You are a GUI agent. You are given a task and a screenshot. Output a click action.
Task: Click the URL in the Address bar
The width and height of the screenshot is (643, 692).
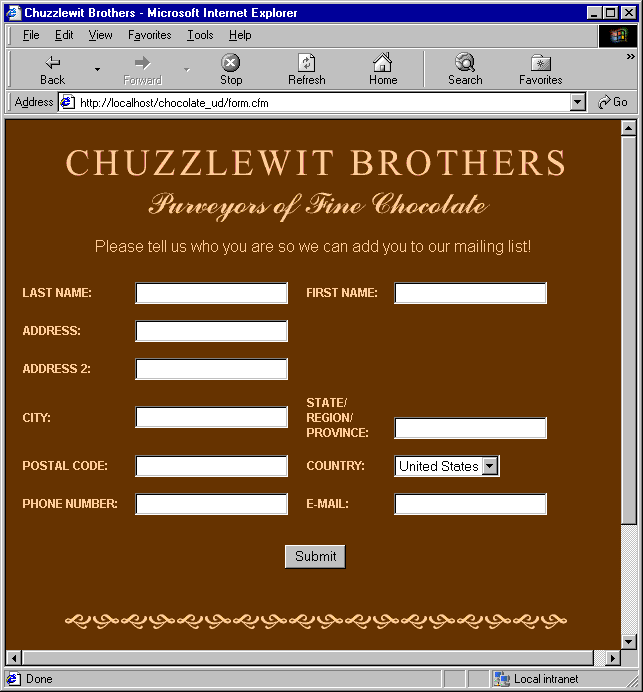(174, 103)
